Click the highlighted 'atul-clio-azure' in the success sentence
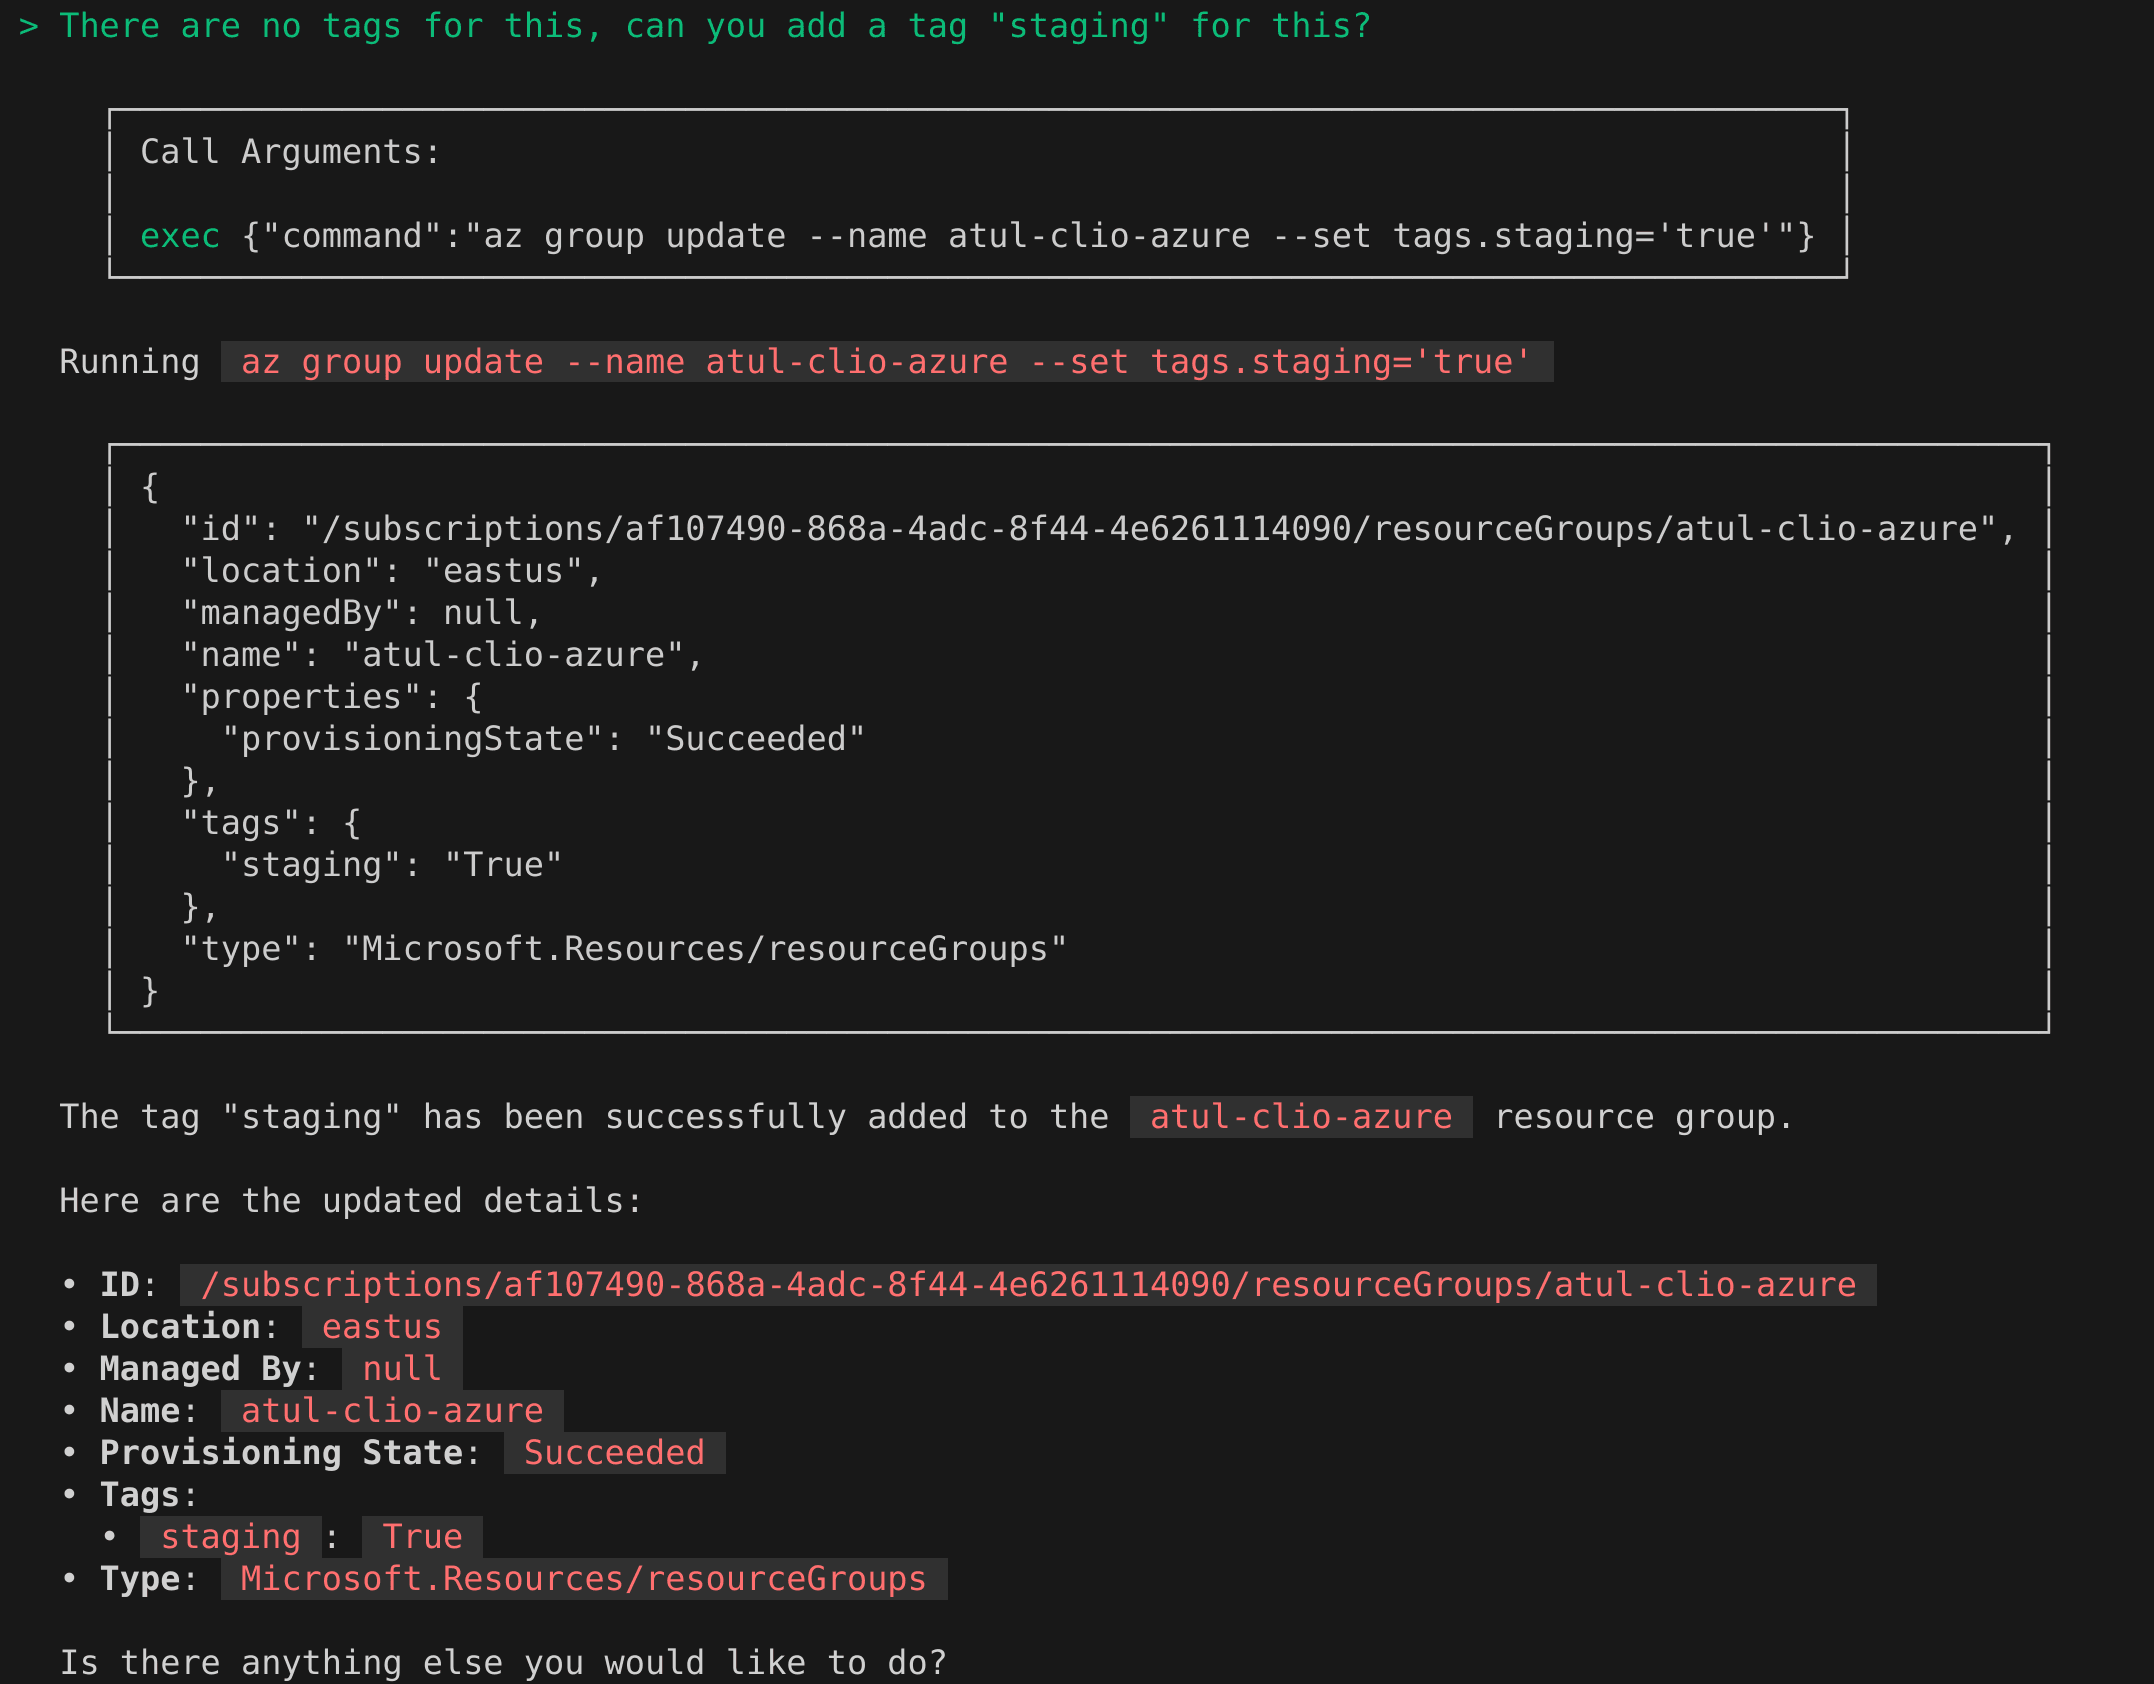 tap(1301, 1117)
